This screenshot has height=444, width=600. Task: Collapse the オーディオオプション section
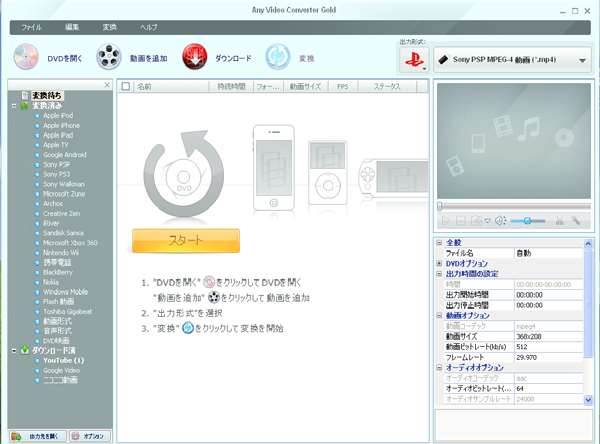coord(439,367)
